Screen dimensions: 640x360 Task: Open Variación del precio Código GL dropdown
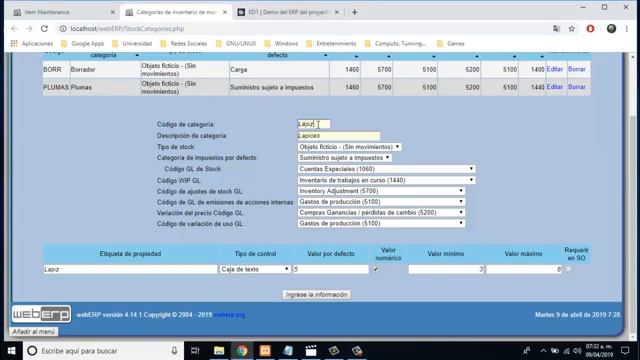[x=381, y=212]
